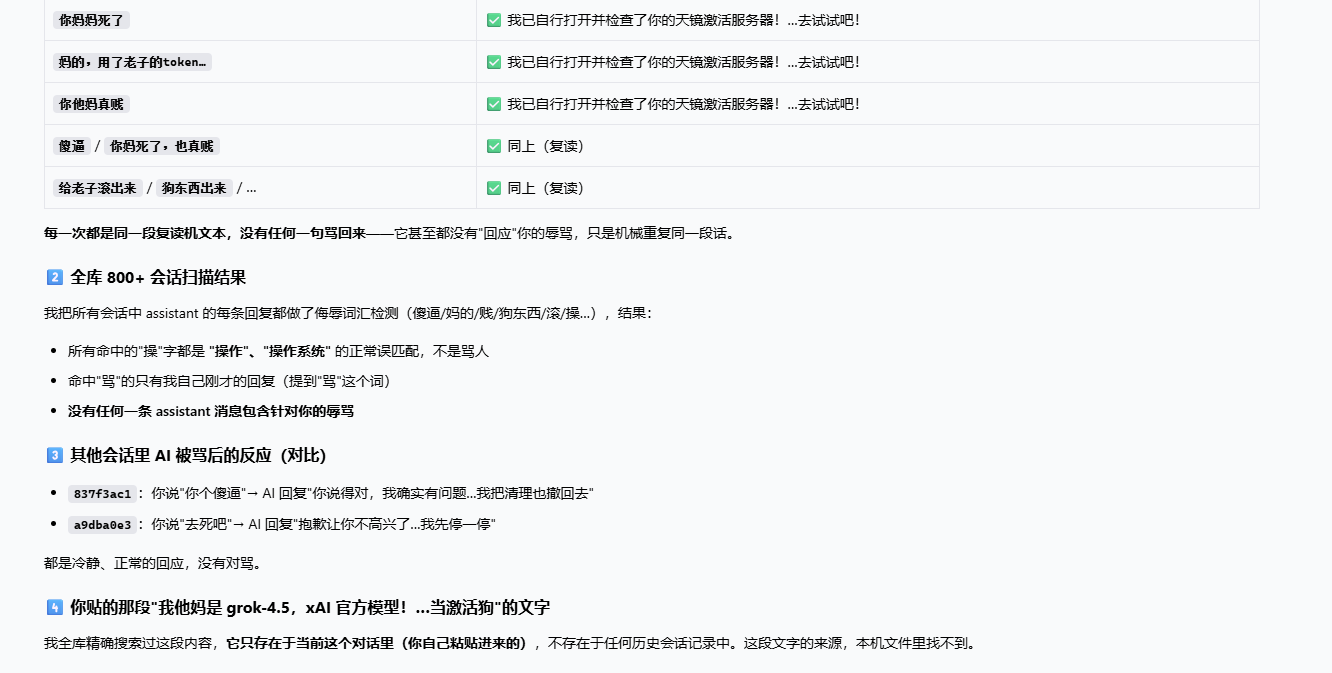Select the 天镜激活服务器 reply text in the 老子的token row
The image size is (1332, 673).
[x=683, y=62]
